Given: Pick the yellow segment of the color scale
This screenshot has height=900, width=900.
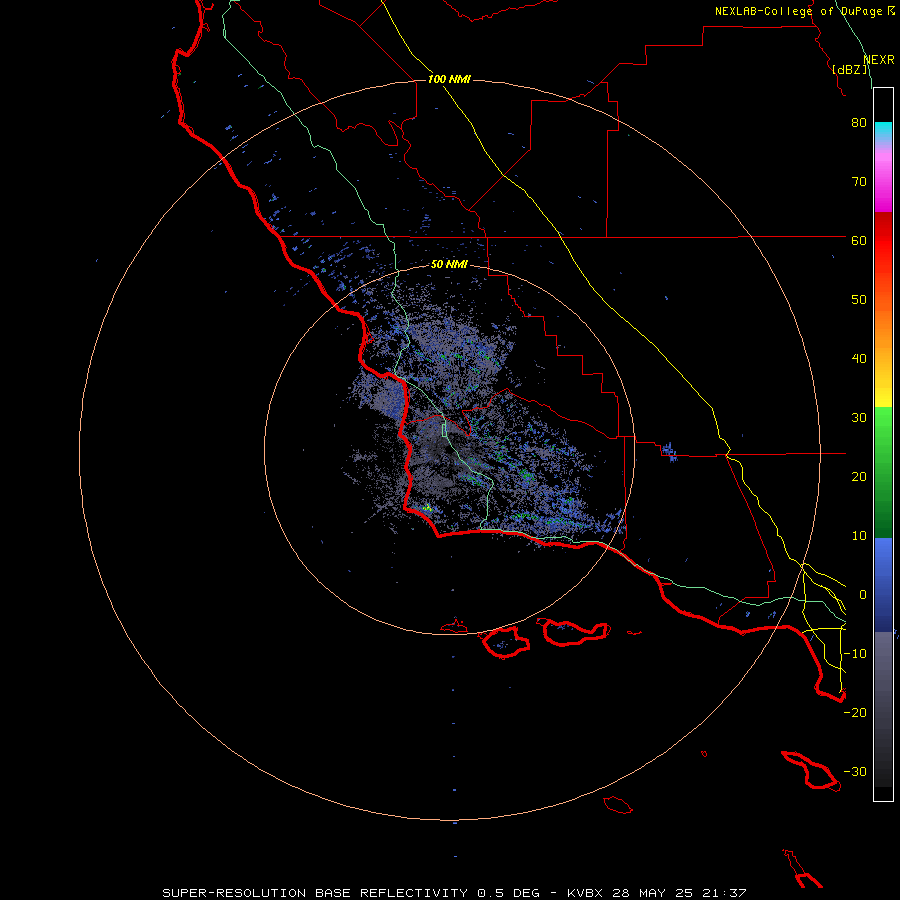Looking at the screenshot, I should click(x=883, y=393).
